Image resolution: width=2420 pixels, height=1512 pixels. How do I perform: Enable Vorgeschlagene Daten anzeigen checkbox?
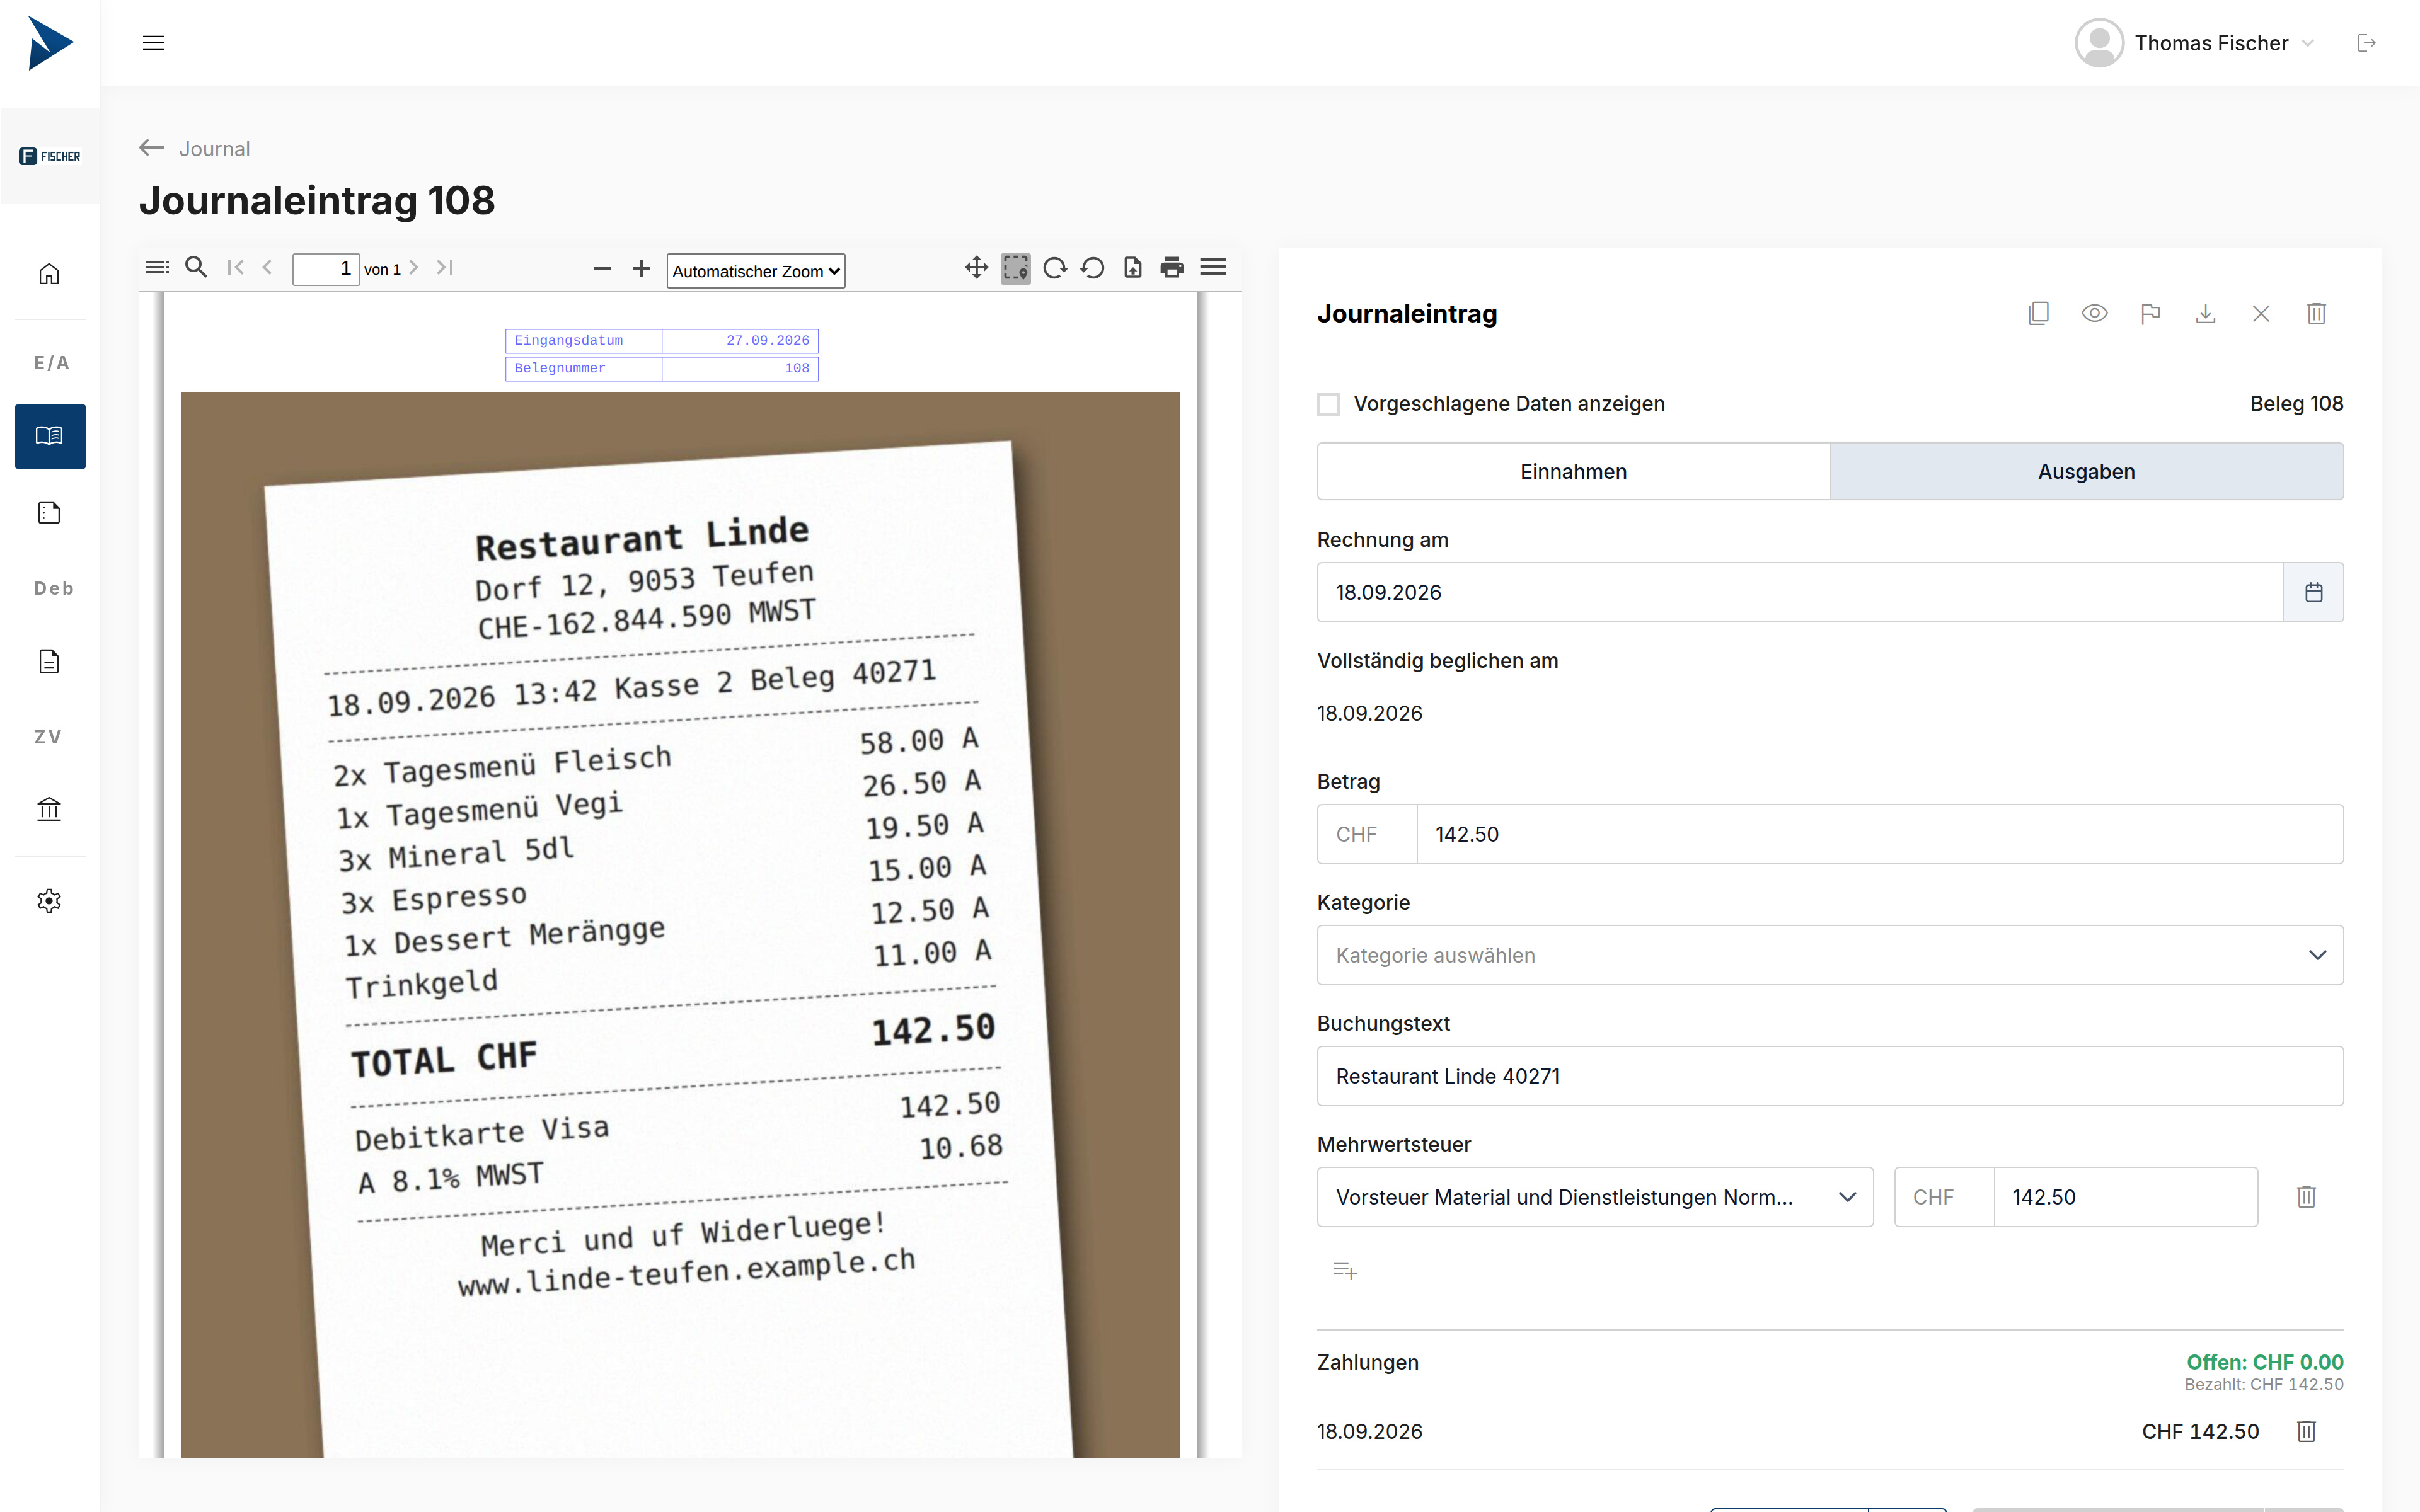pyautogui.click(x=1328, y=404)
